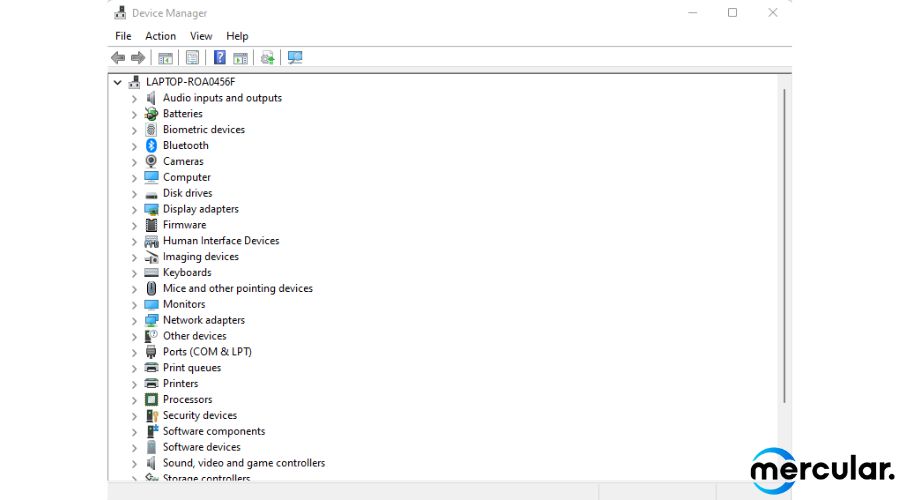This screenshot has width=900, height=500.
Task: Open the Help menu
Action: [x=237, y=36]
